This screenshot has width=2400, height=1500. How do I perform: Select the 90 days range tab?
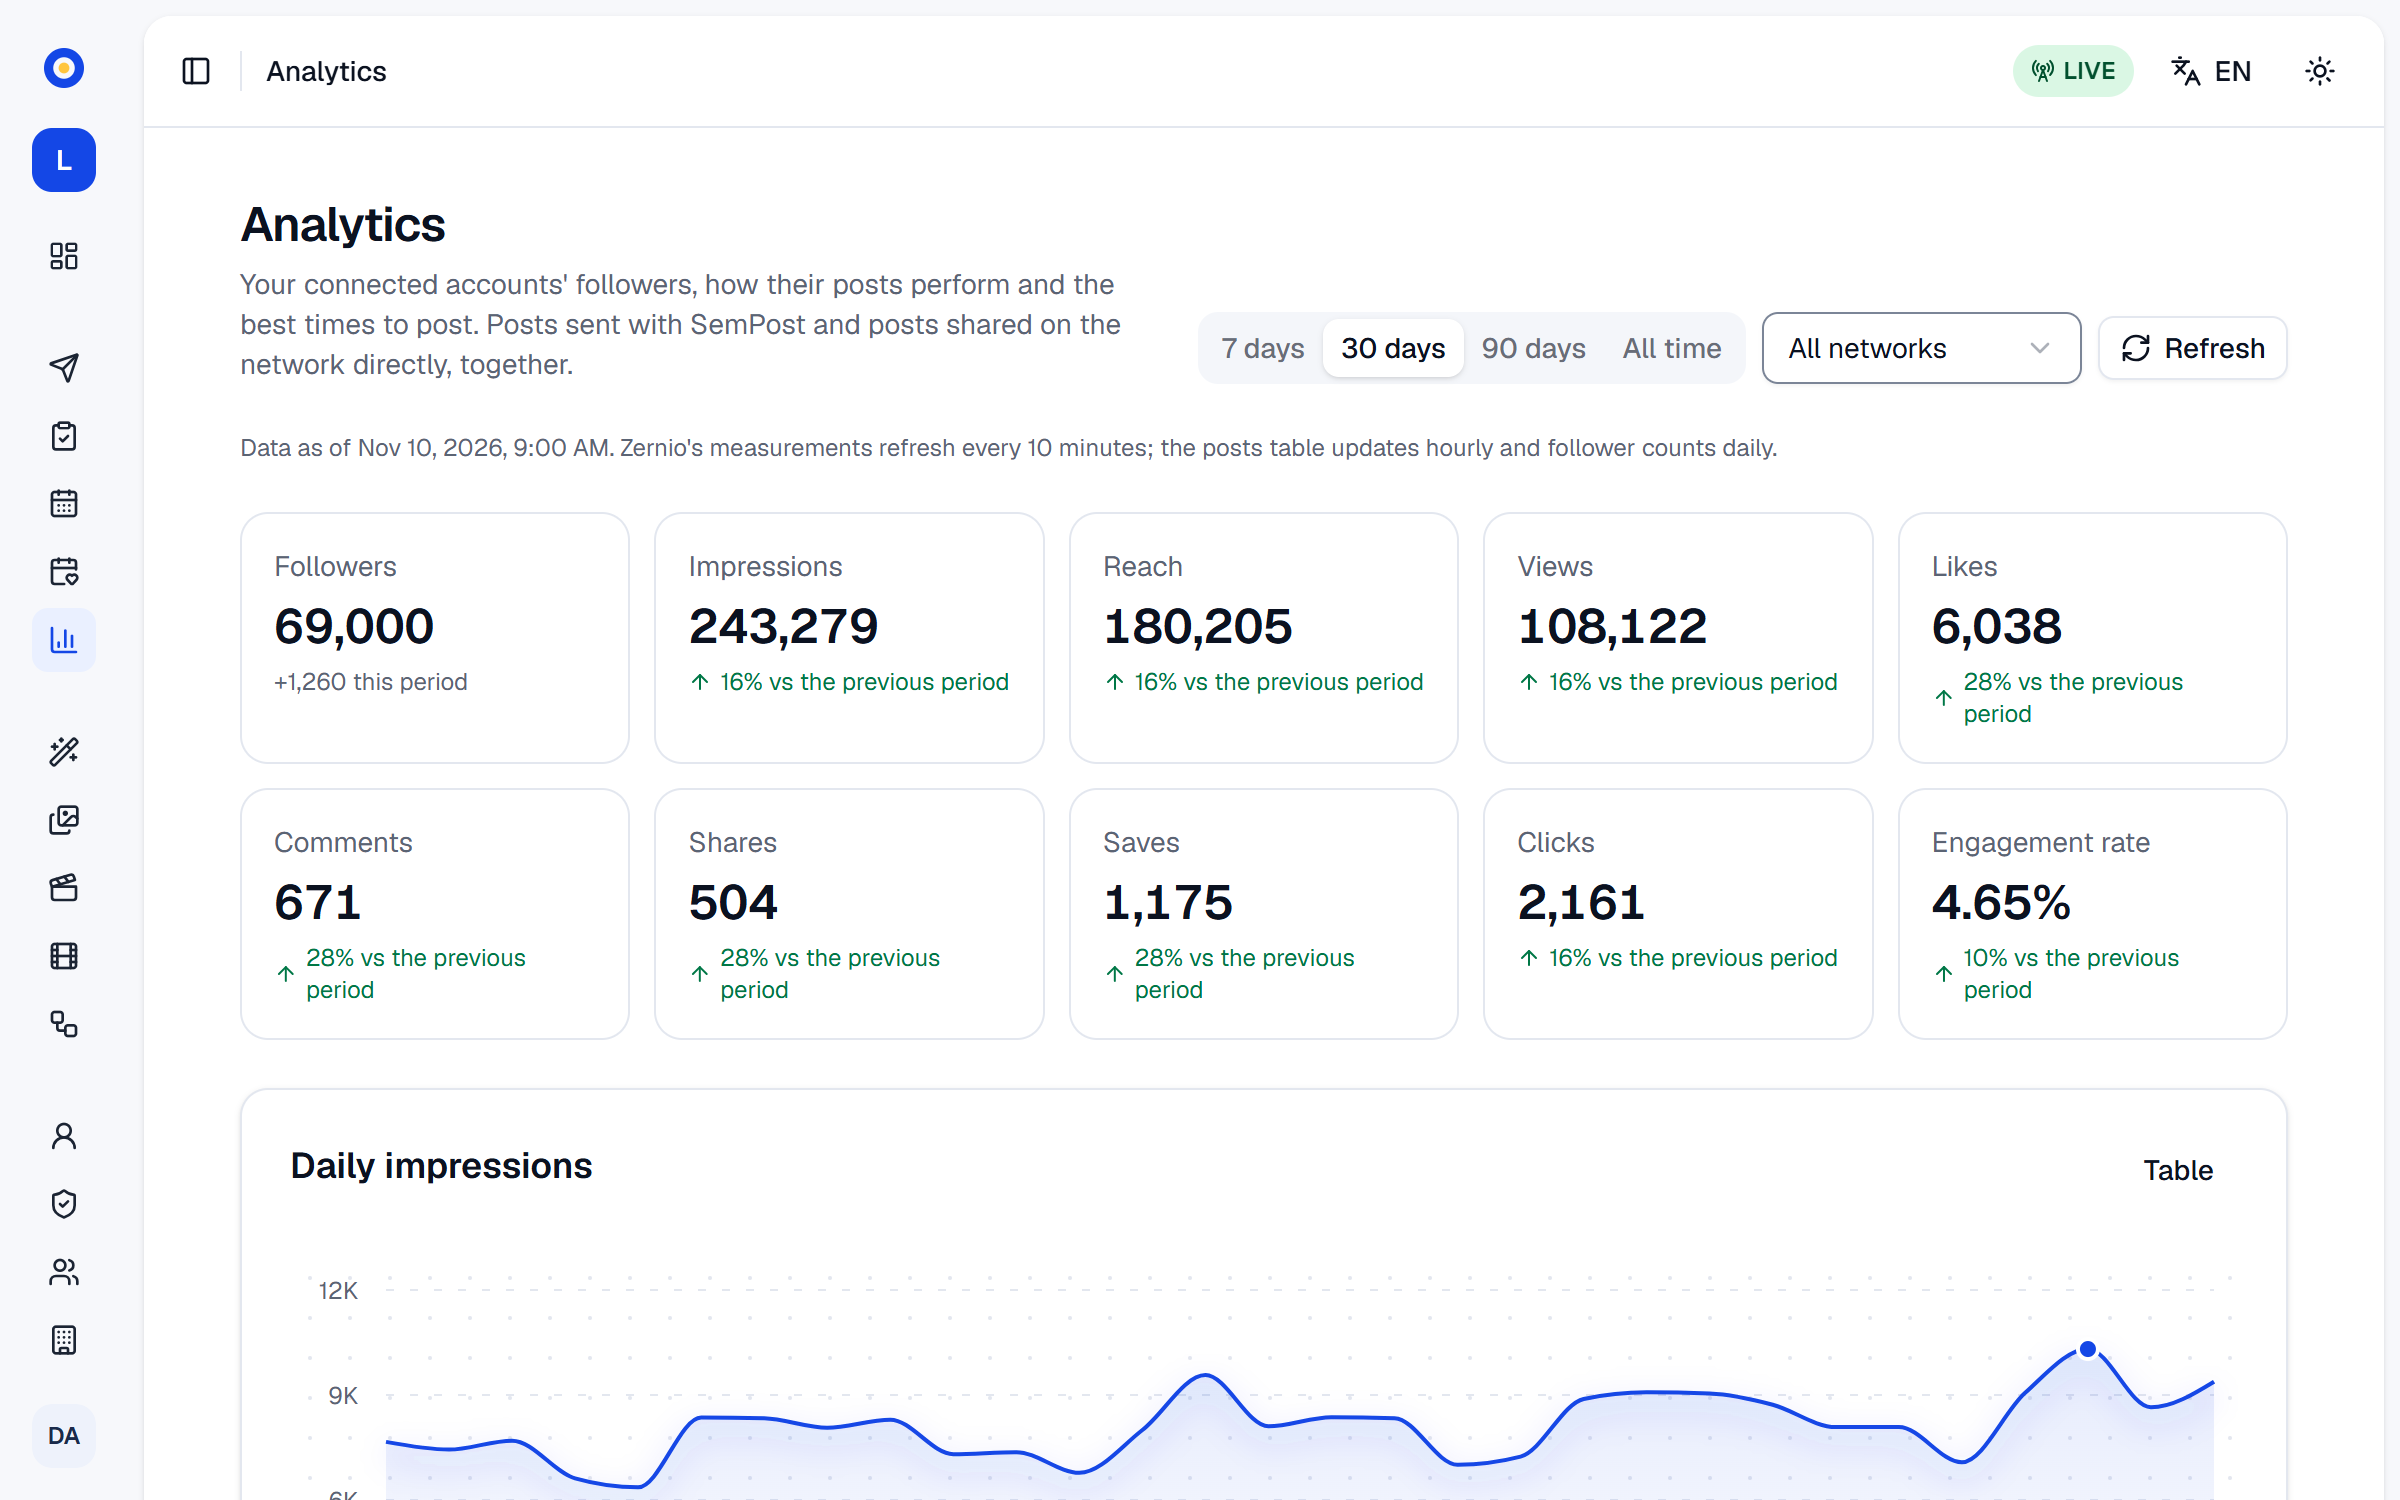coord(1533,348)
